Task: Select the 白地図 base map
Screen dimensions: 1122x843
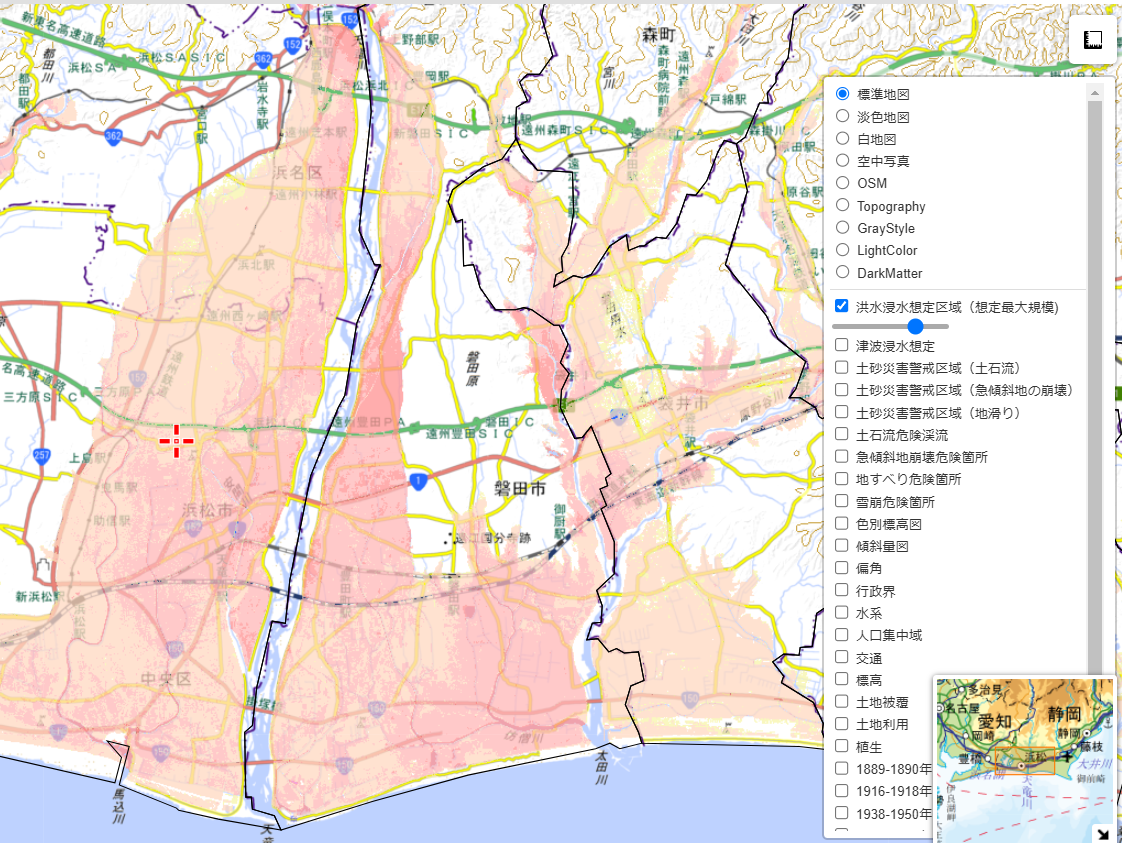Action: point(841,138)
